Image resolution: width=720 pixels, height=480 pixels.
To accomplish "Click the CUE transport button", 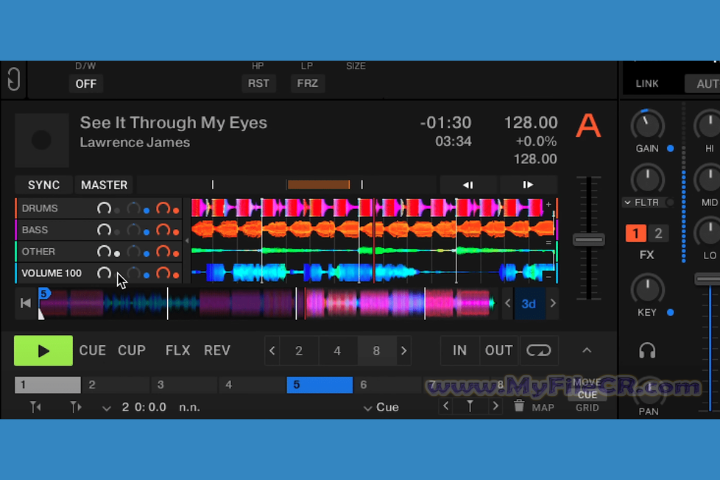I will click(92, 350).
